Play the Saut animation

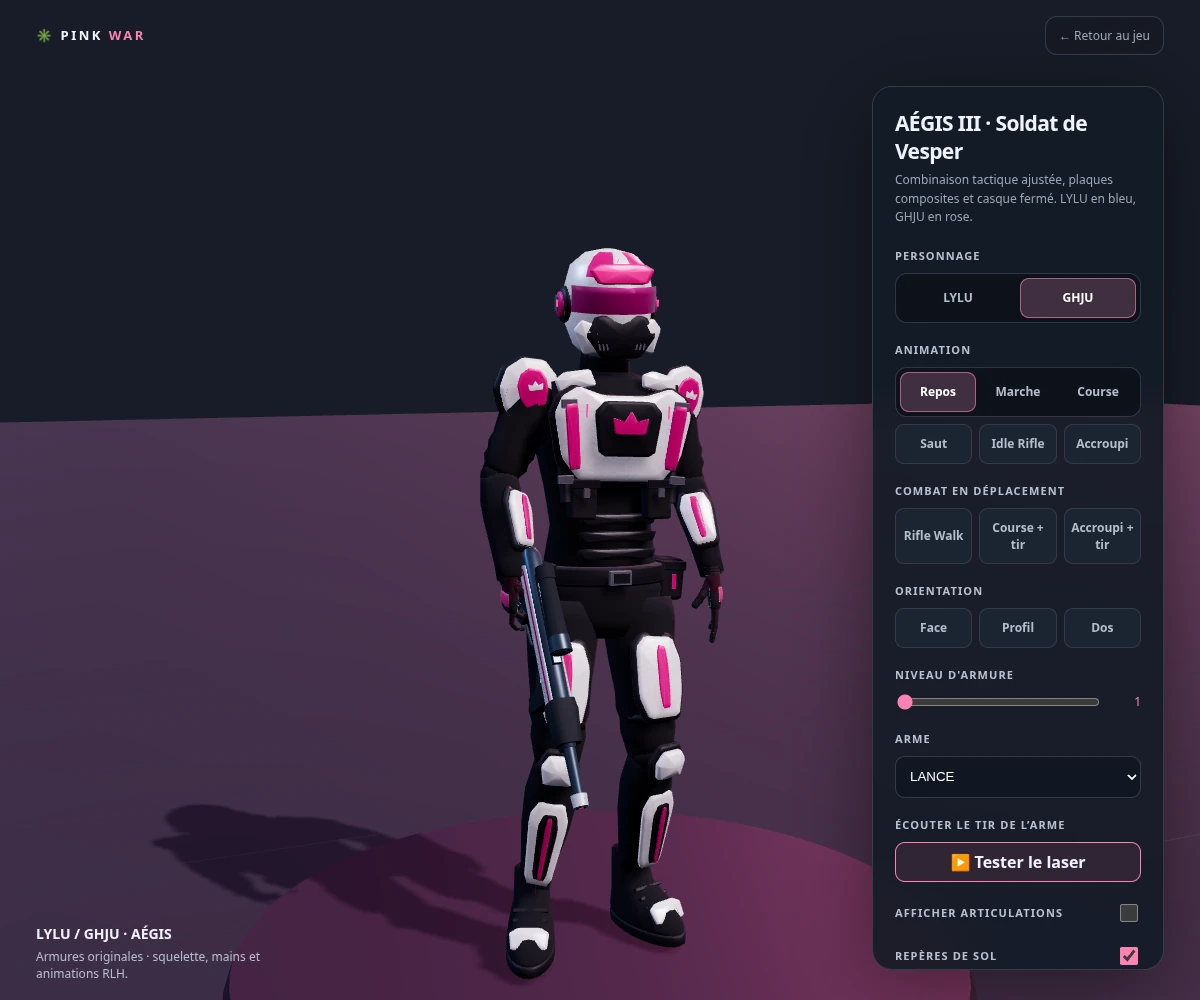pyautogui.click(x=933, y=444)
